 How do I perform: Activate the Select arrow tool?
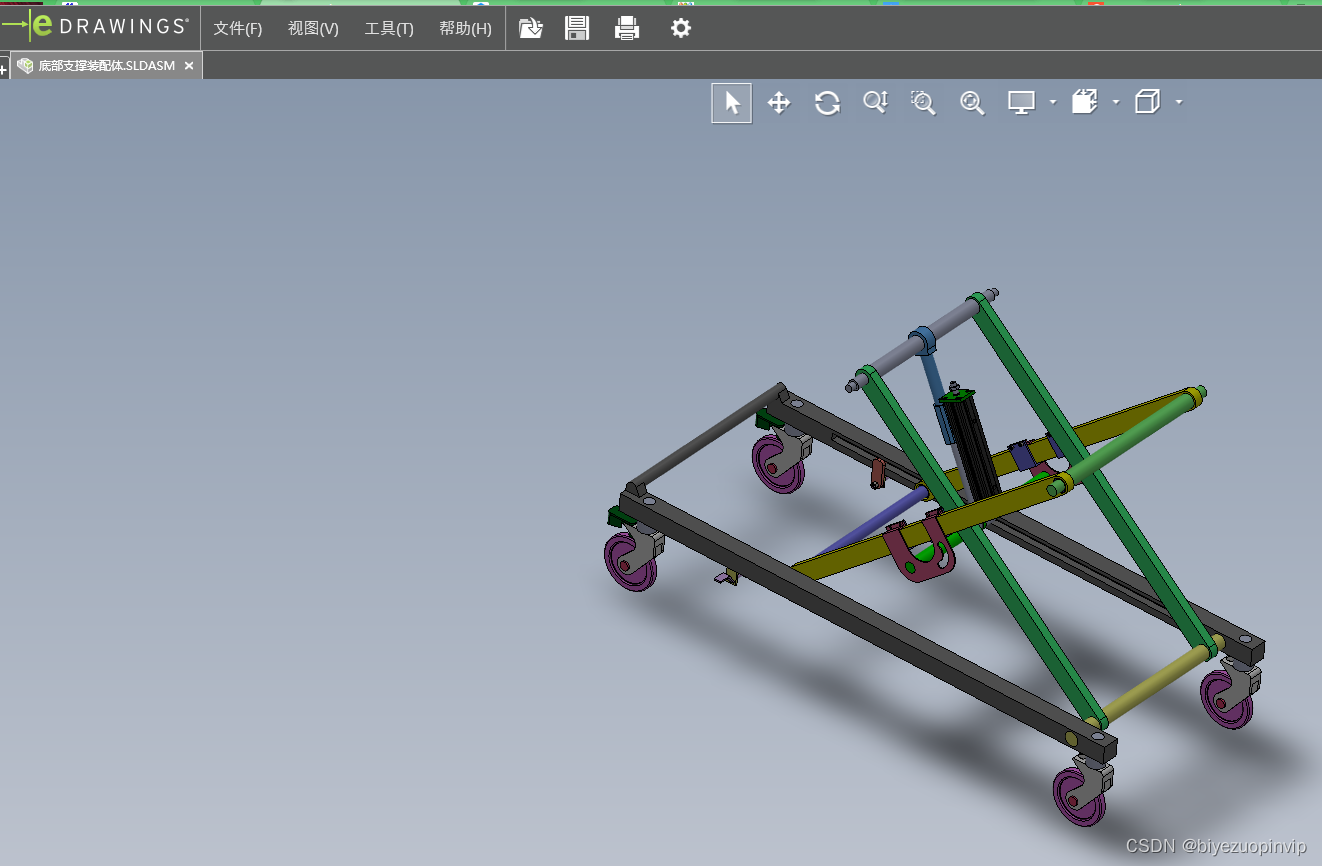[732, 103]
